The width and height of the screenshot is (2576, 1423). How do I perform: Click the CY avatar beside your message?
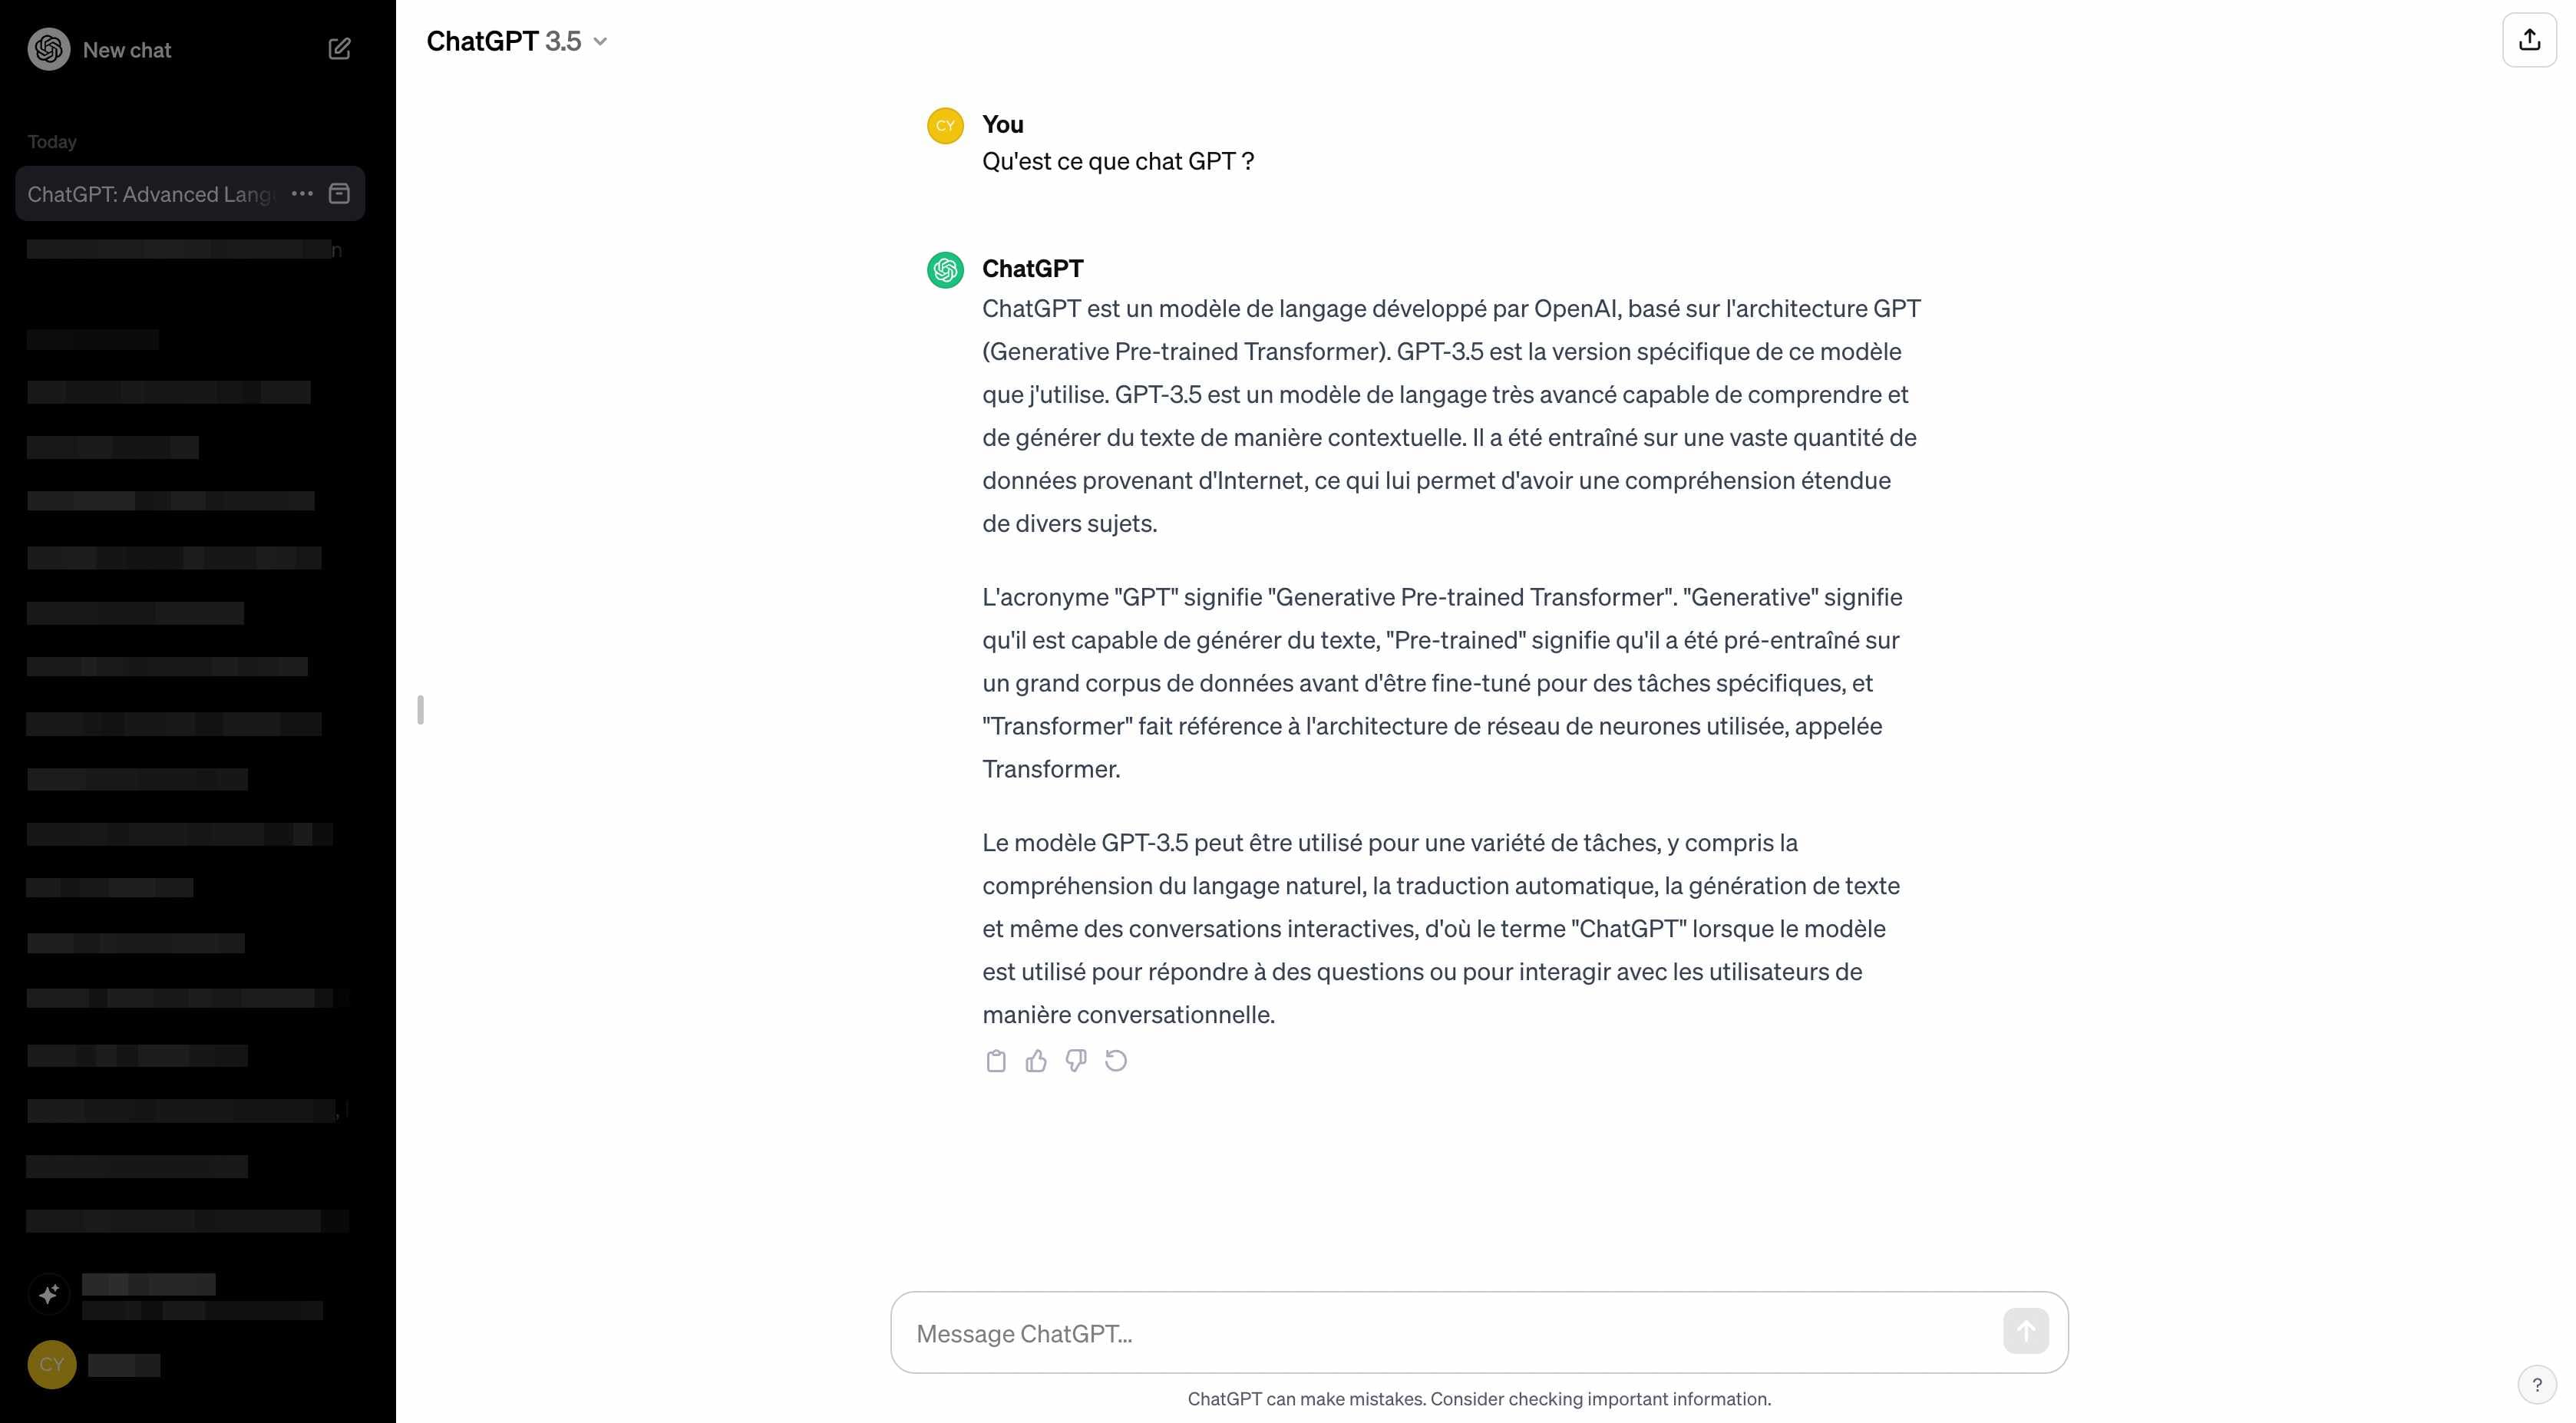[945, 126]
